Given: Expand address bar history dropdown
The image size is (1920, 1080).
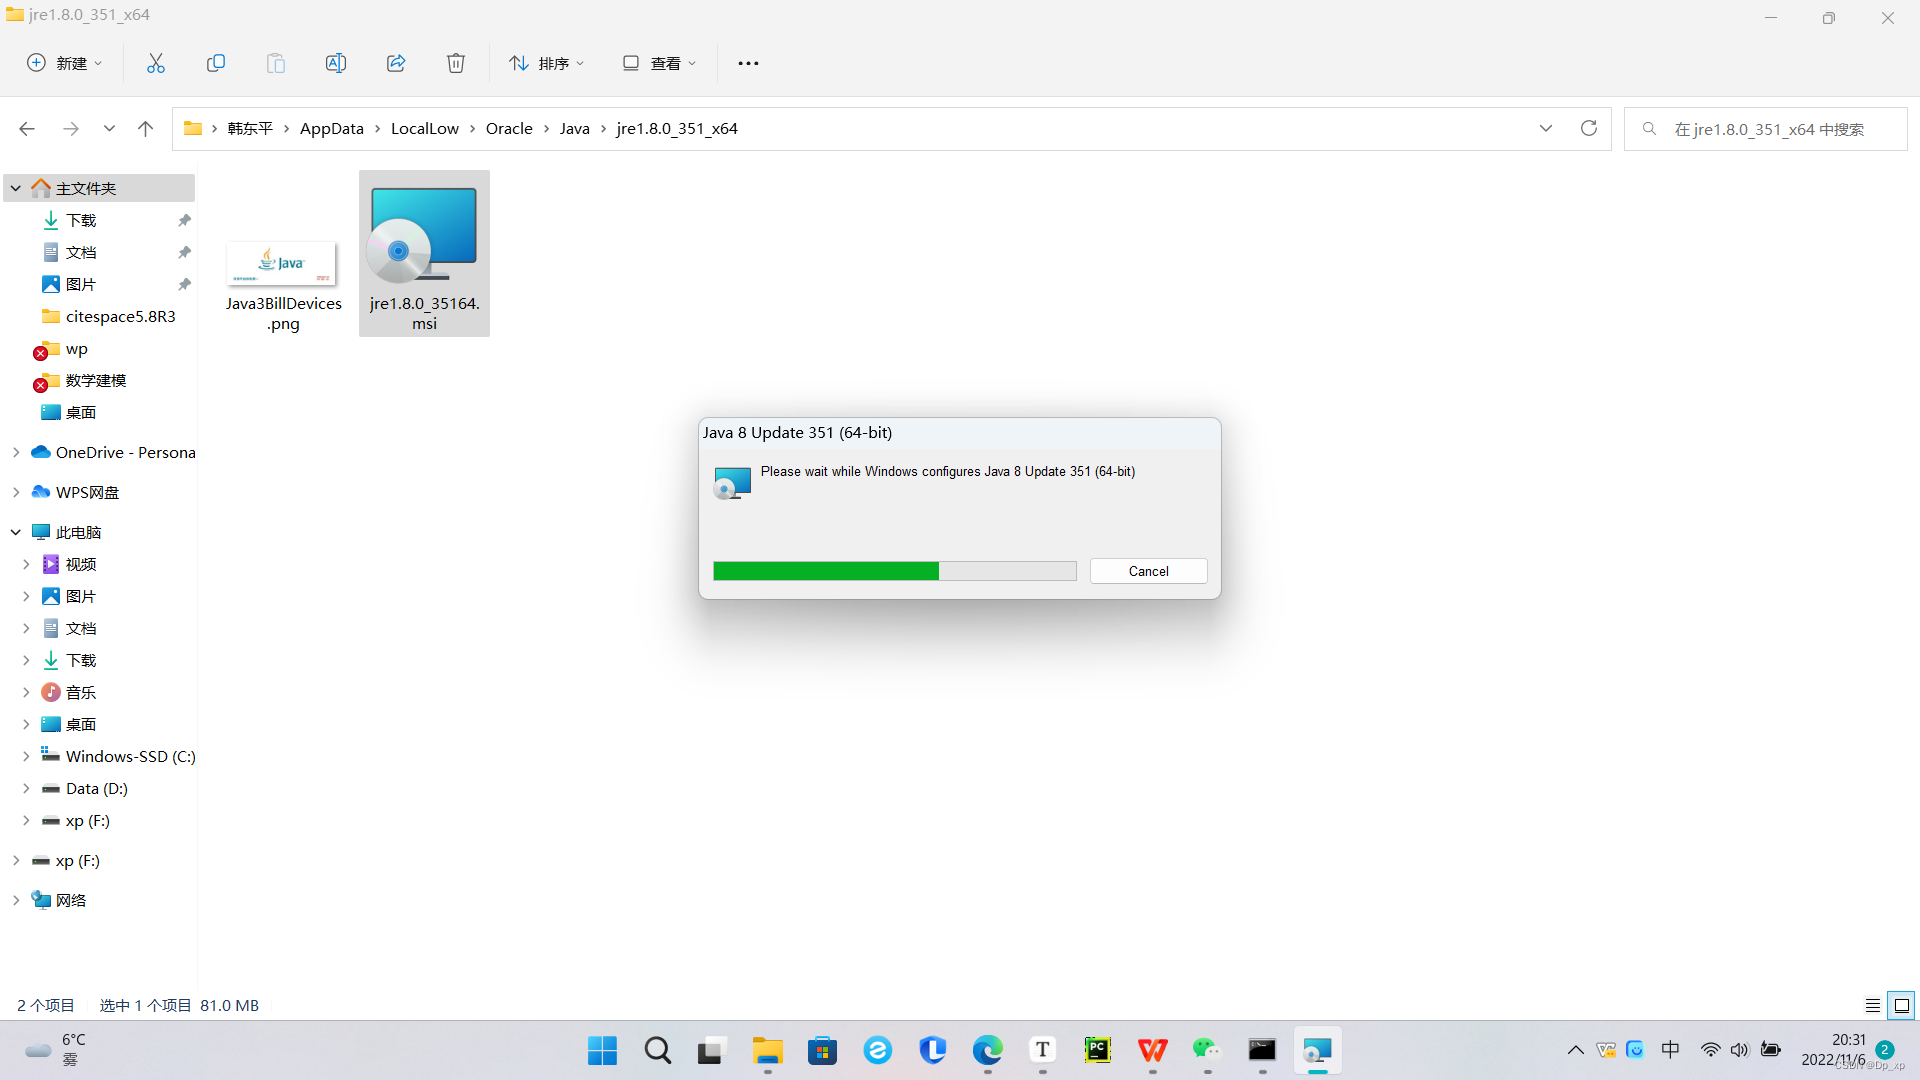Looking at the screenshot, I should click(x=1546, y=129).
